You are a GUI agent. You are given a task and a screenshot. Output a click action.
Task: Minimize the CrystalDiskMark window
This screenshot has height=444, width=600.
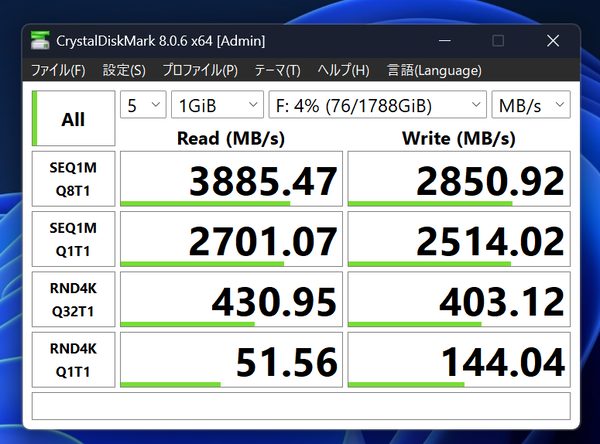[x=445, y=41]
